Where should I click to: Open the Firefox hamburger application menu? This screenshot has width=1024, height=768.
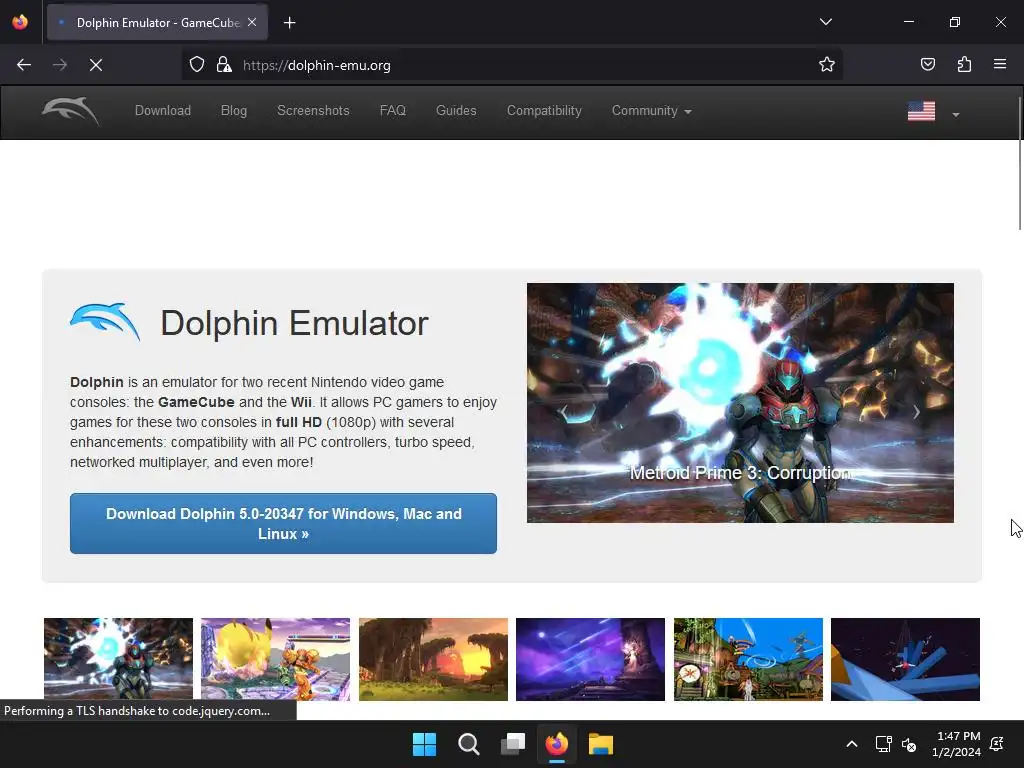point(1000,64)
